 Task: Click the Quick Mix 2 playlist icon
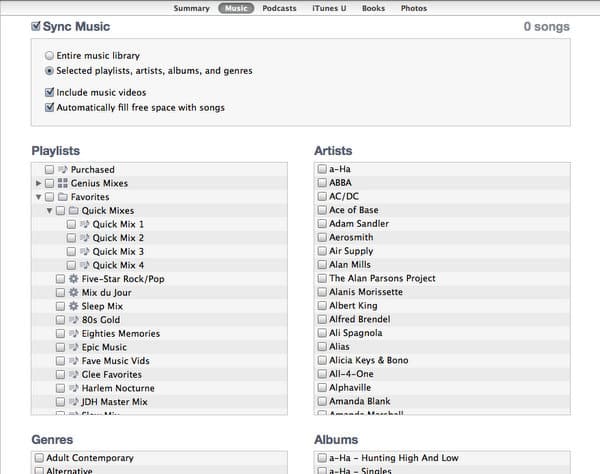[85, 238]
